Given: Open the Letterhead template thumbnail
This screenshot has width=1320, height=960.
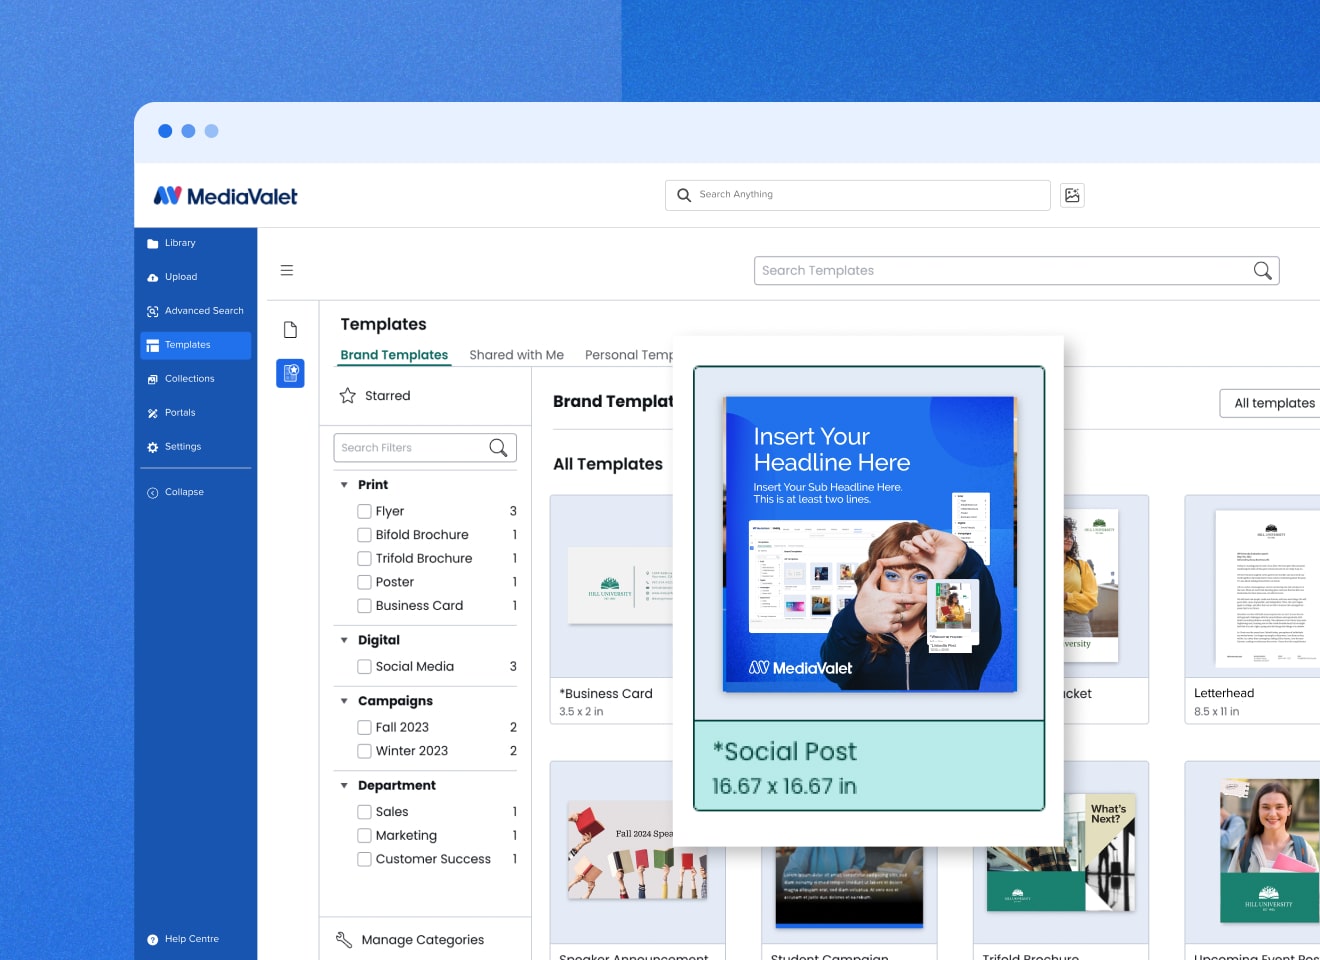Looking at the screenshot, I should point(1252,586).
